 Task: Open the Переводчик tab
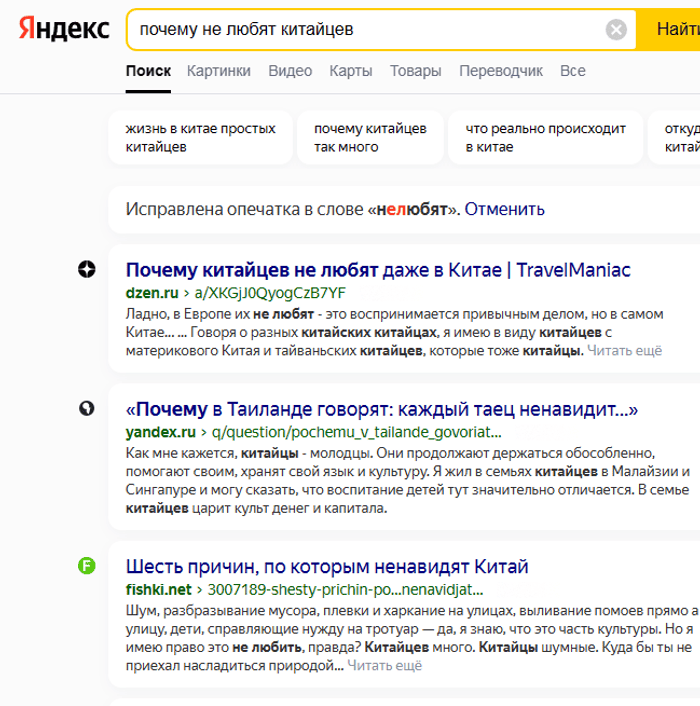coord(501,71)
